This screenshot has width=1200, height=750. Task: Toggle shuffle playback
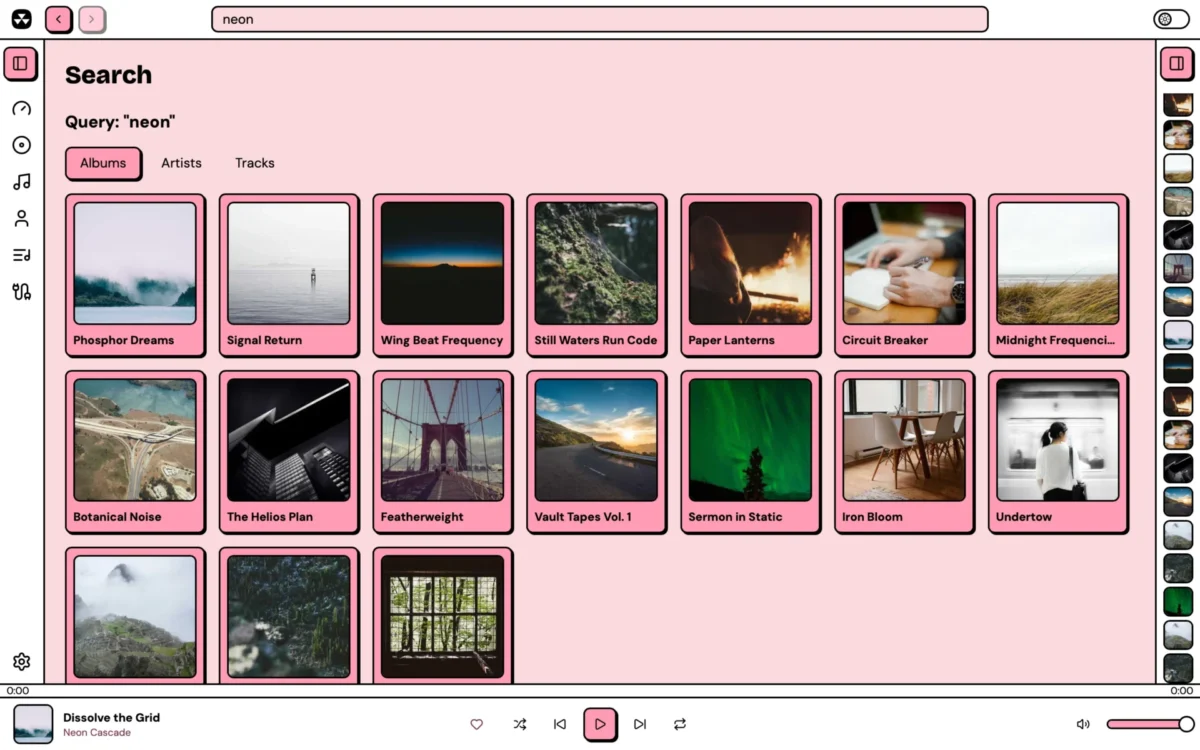(x=520, y=724)
